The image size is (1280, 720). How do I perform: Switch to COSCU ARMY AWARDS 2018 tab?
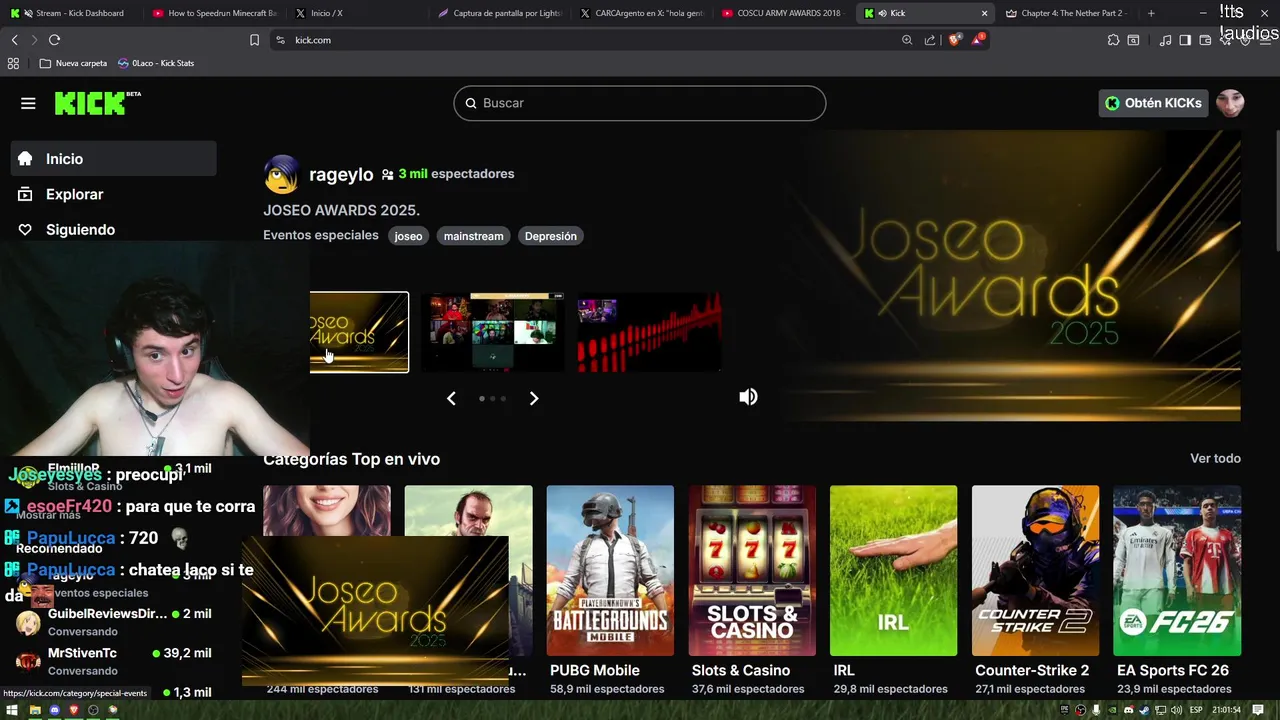point(783,13)
